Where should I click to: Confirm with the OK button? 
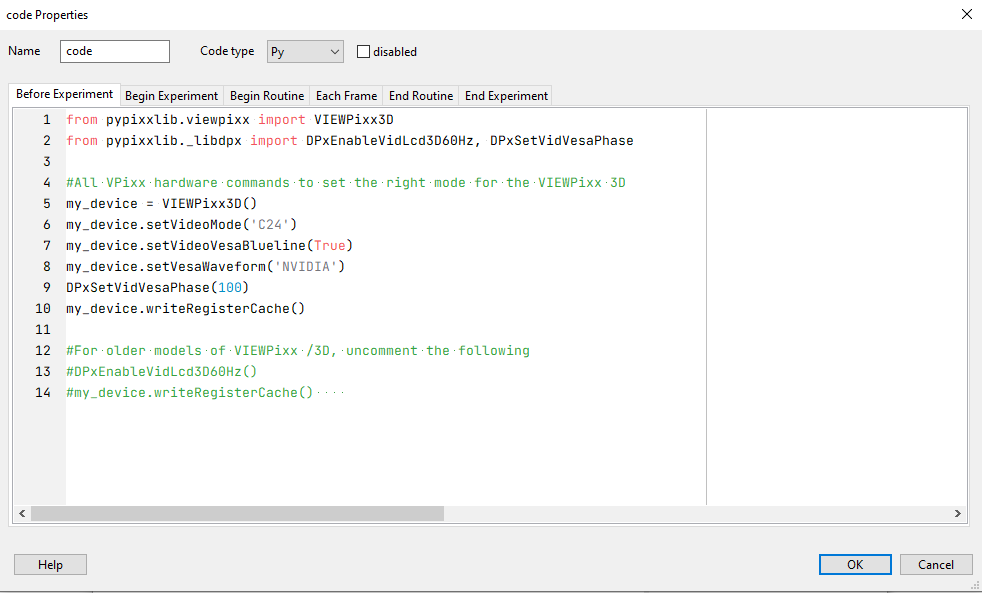(855, 565)
